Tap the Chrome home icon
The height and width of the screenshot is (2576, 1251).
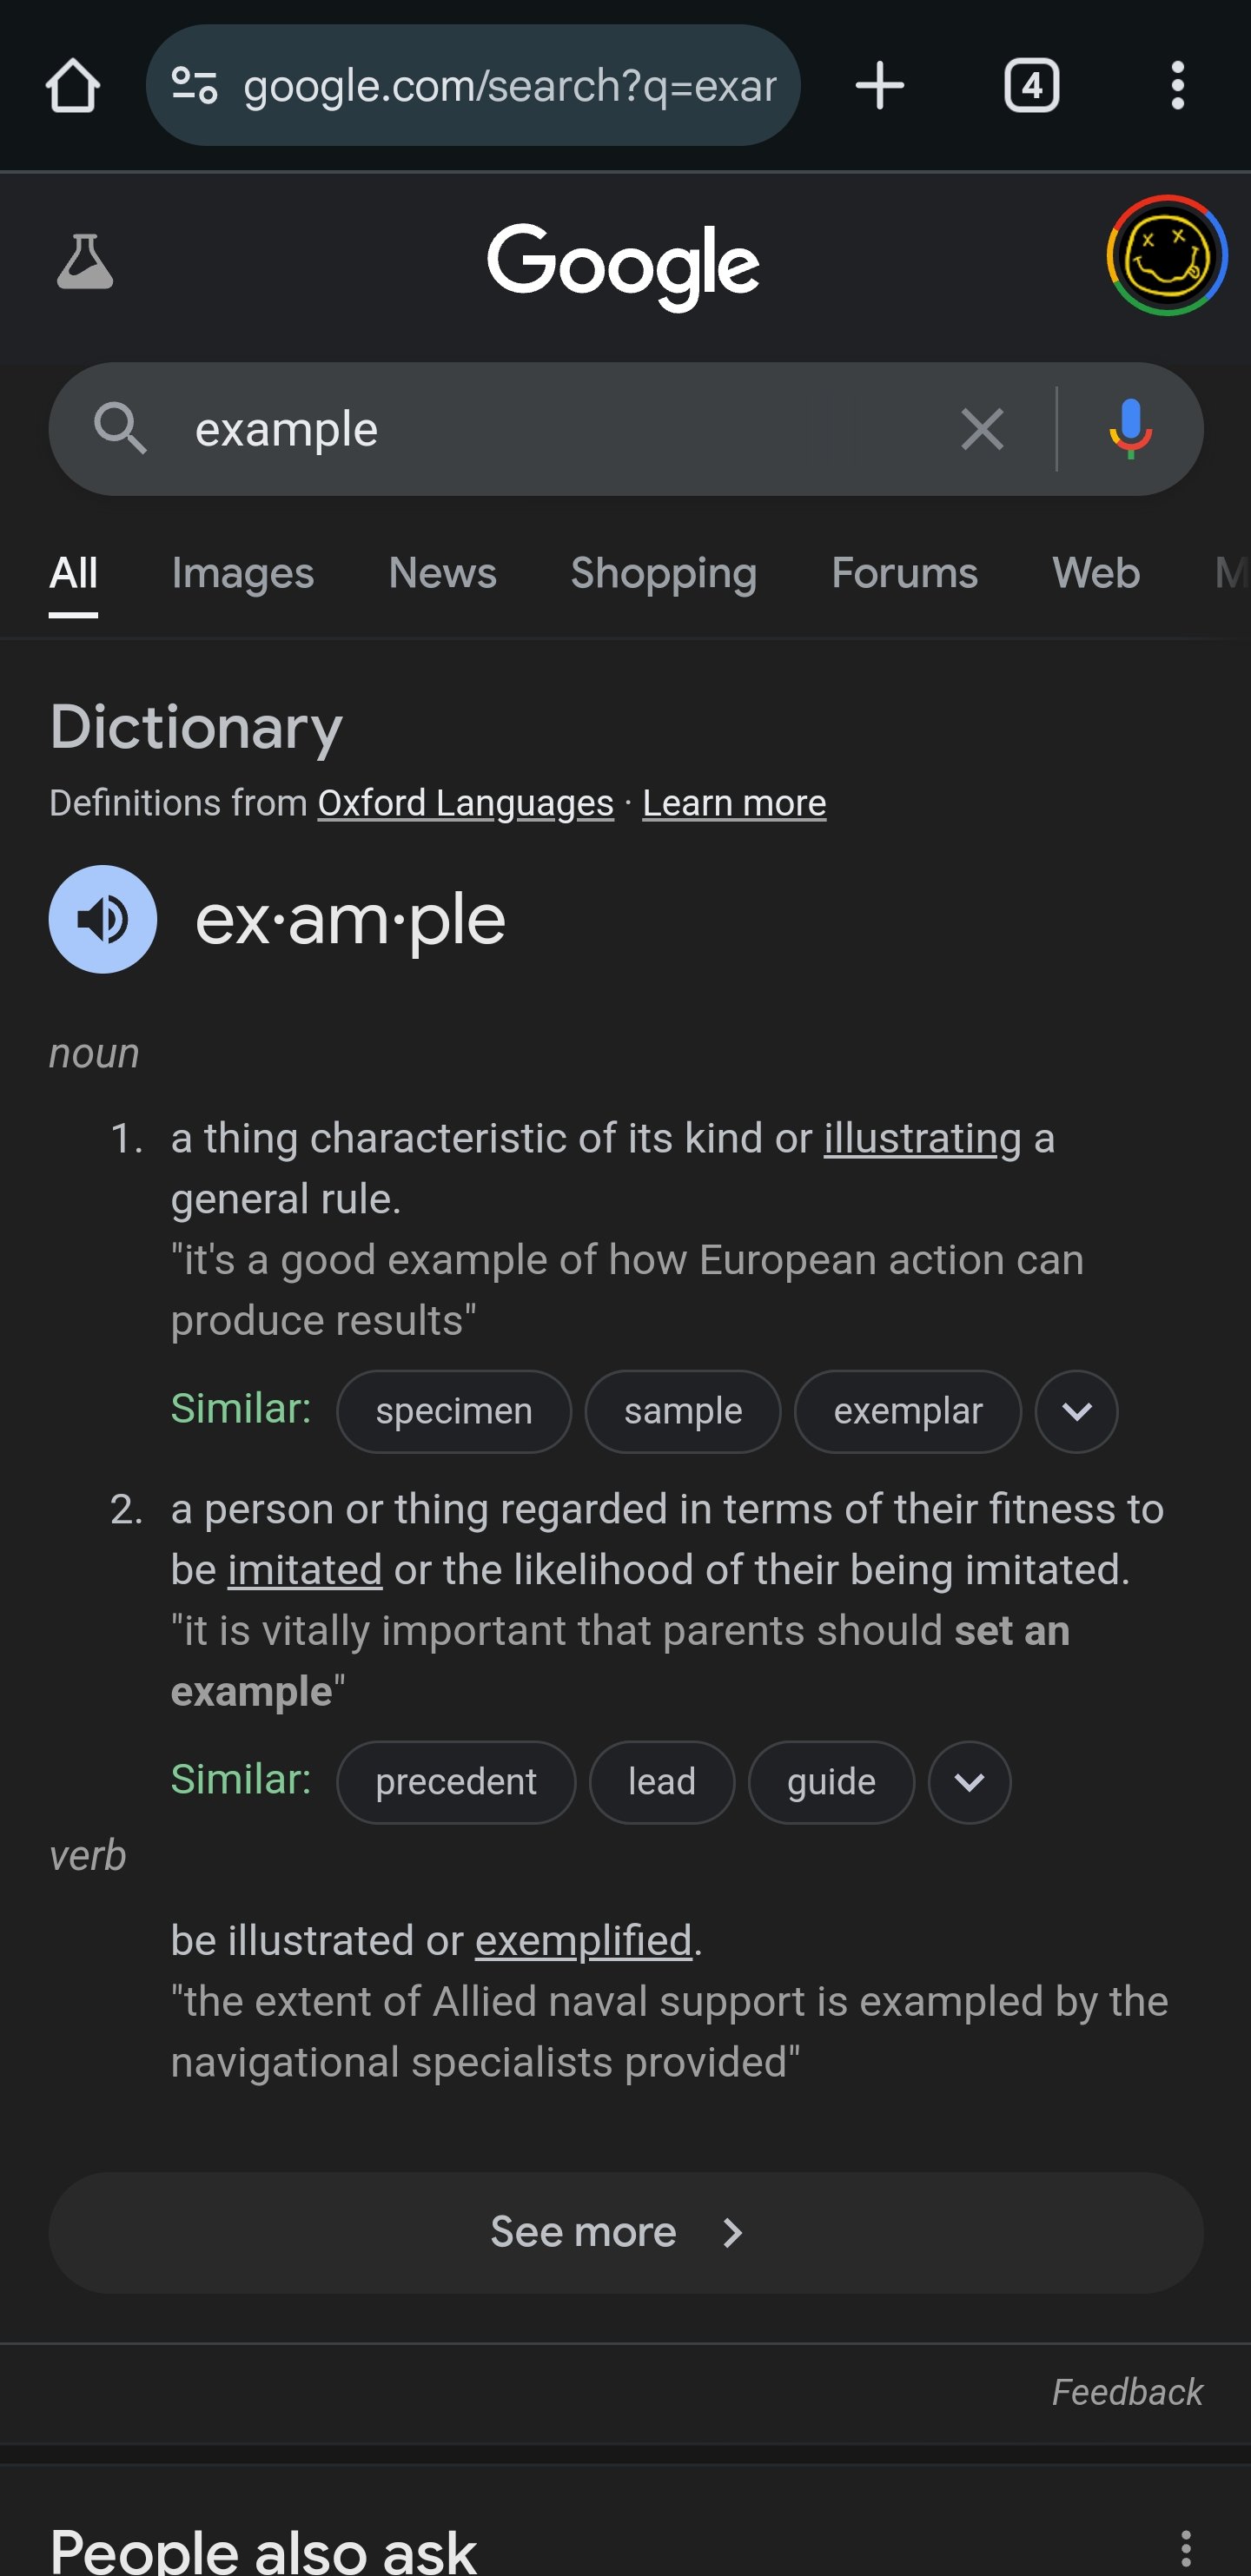click(73, 86)
